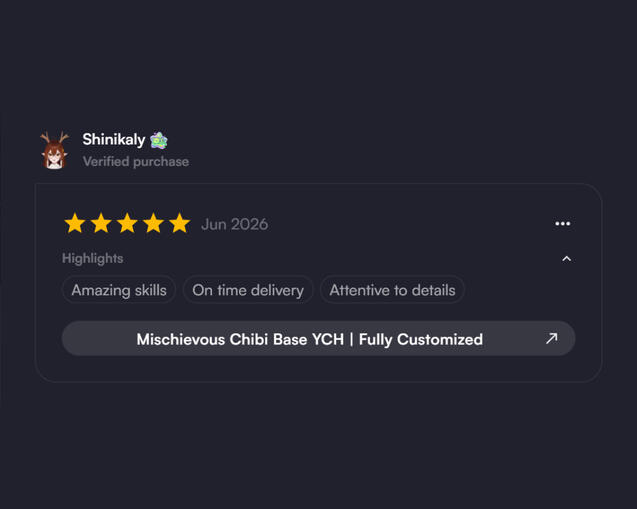Select the first rating star
This screenshot has height=509, width=637.
pyautogui.click(x=75, y=223)
